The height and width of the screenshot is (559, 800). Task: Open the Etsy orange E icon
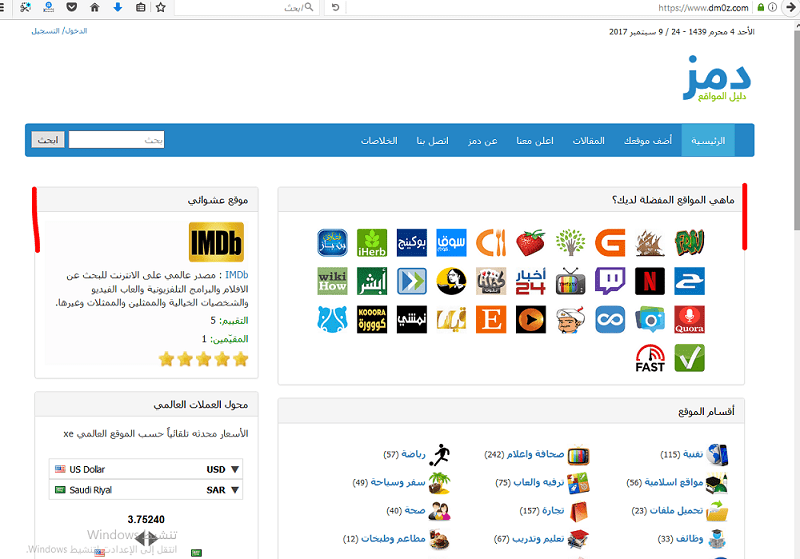pyautogui.click(x=491, y=320)
